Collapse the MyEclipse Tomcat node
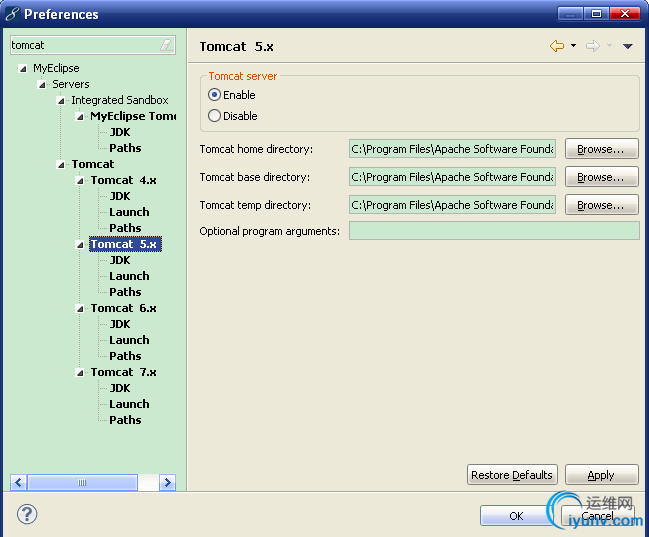The width and height of the screenshot is (649, 537). point(80,117)
